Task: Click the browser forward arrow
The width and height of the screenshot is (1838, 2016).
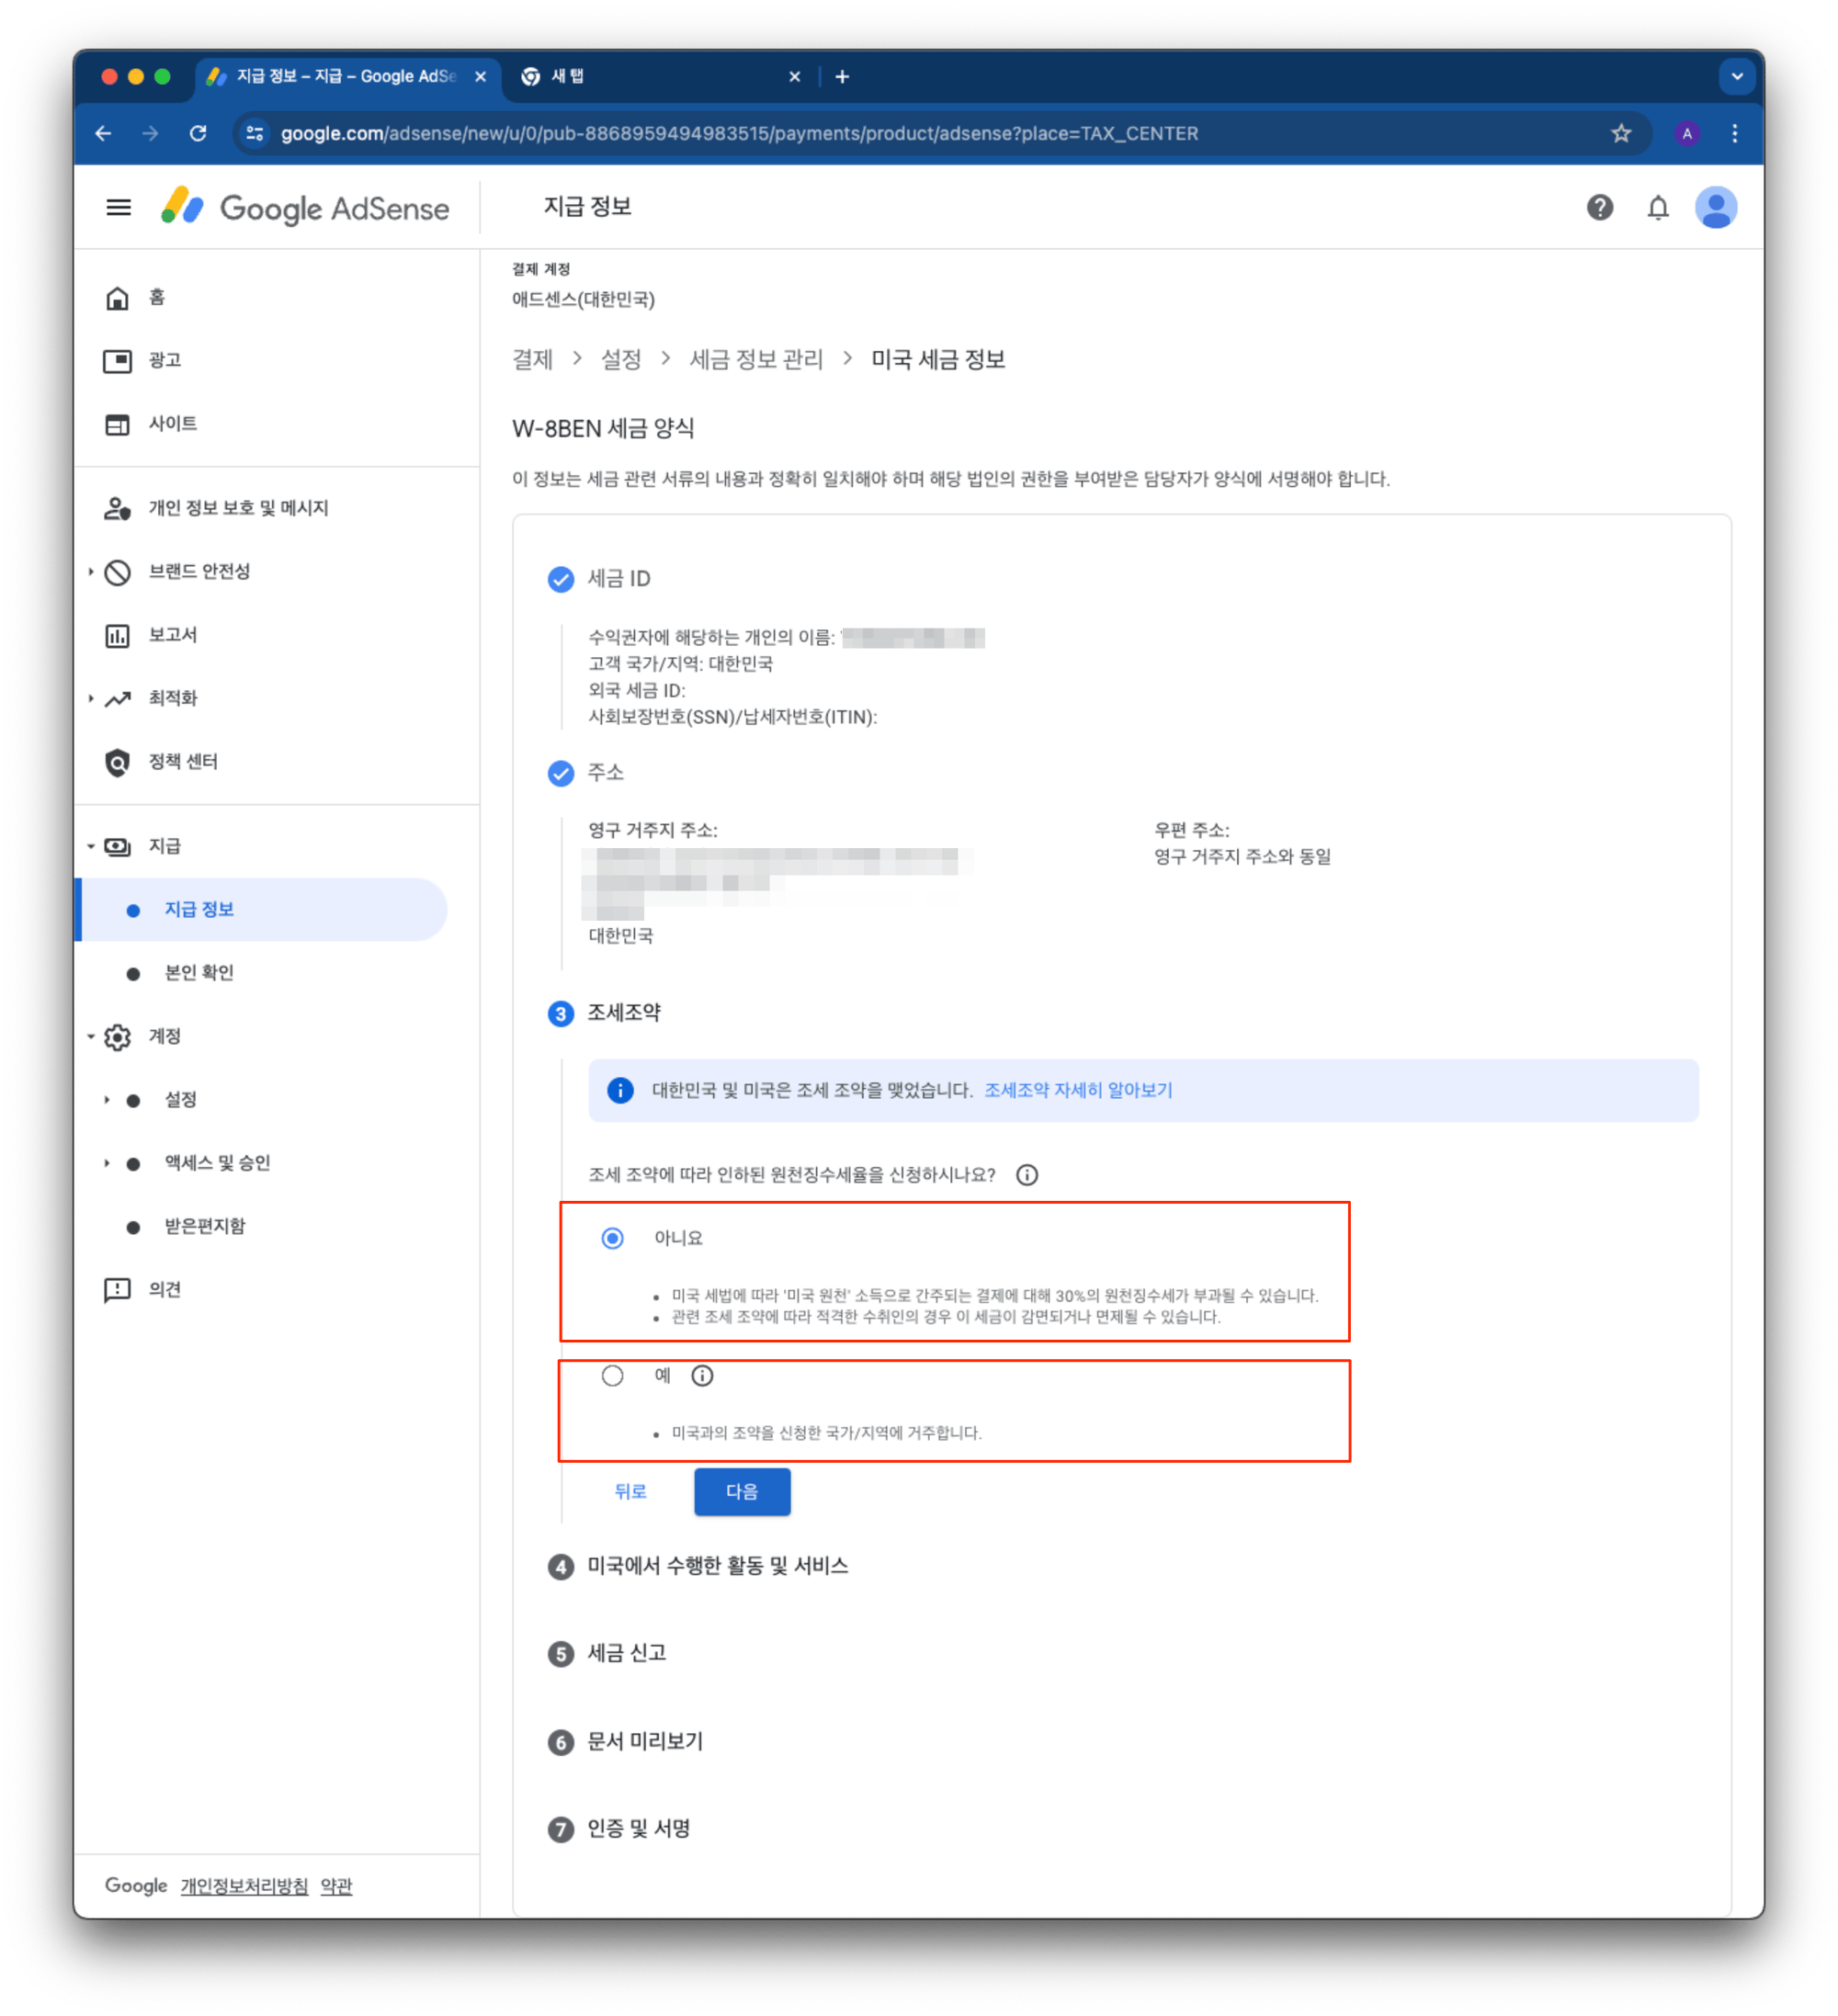Action: point(150,133)
